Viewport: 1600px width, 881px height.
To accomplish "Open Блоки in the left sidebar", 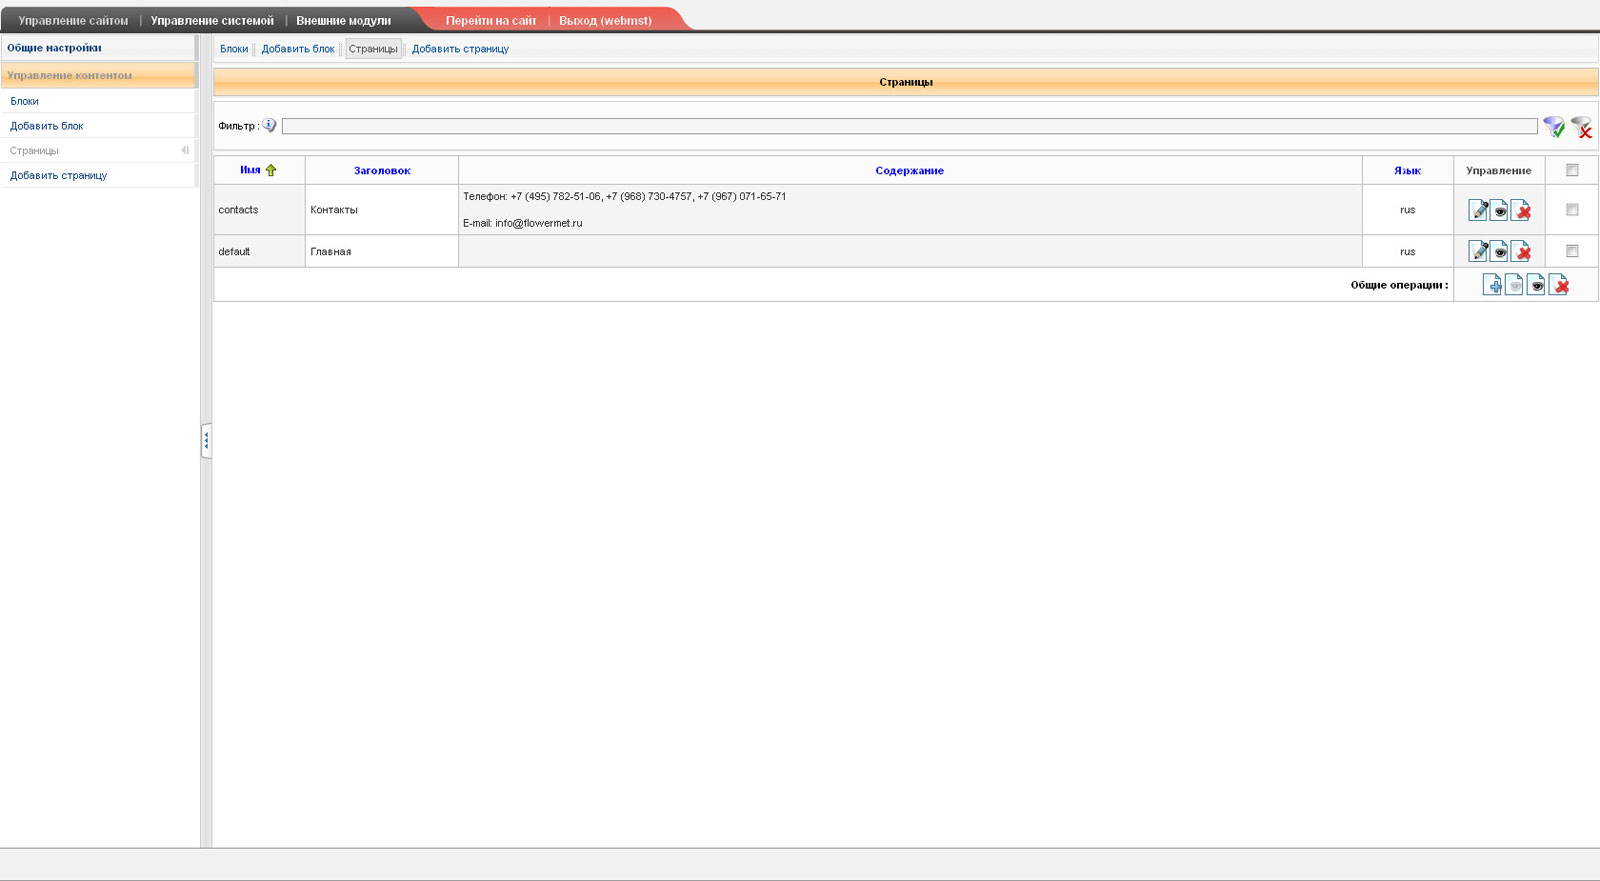I will pos(98,101).
